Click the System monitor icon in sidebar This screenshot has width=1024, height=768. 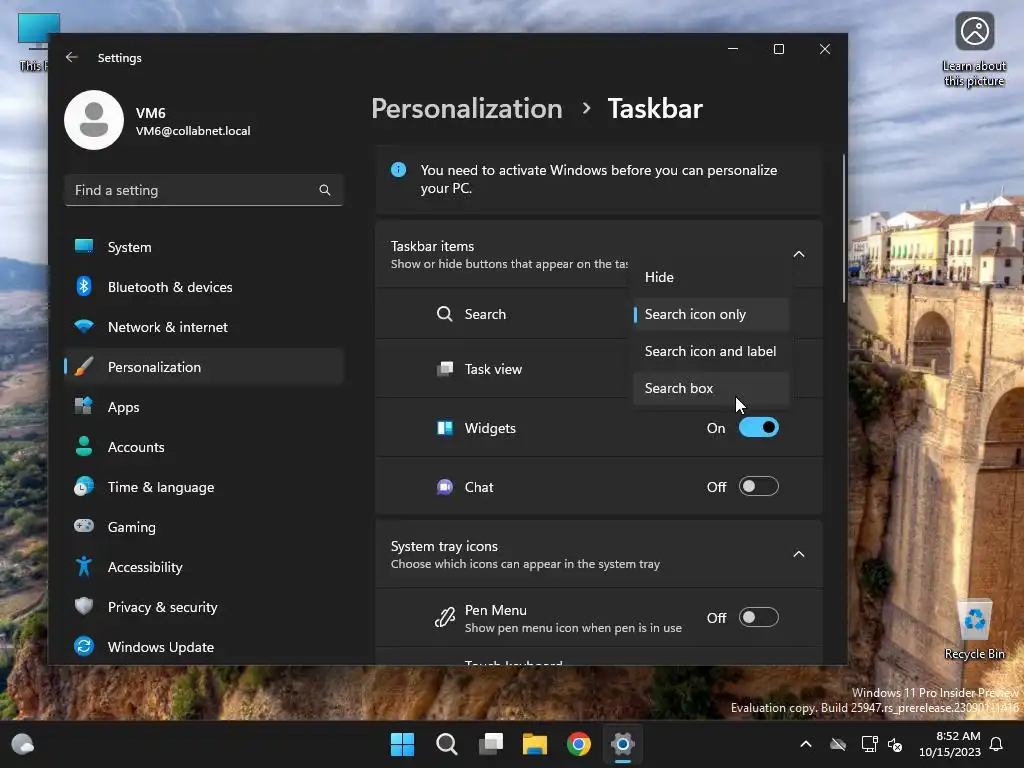point(84,246)
